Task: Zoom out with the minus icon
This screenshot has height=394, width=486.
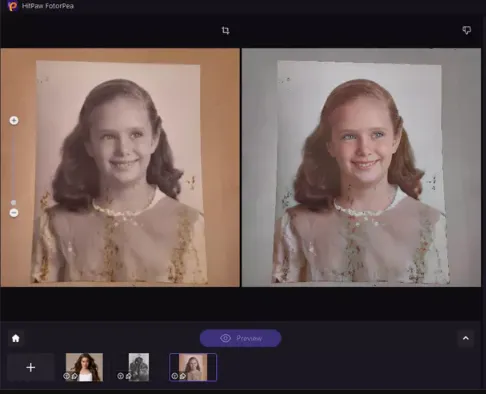Action: [x=14, y=213]
